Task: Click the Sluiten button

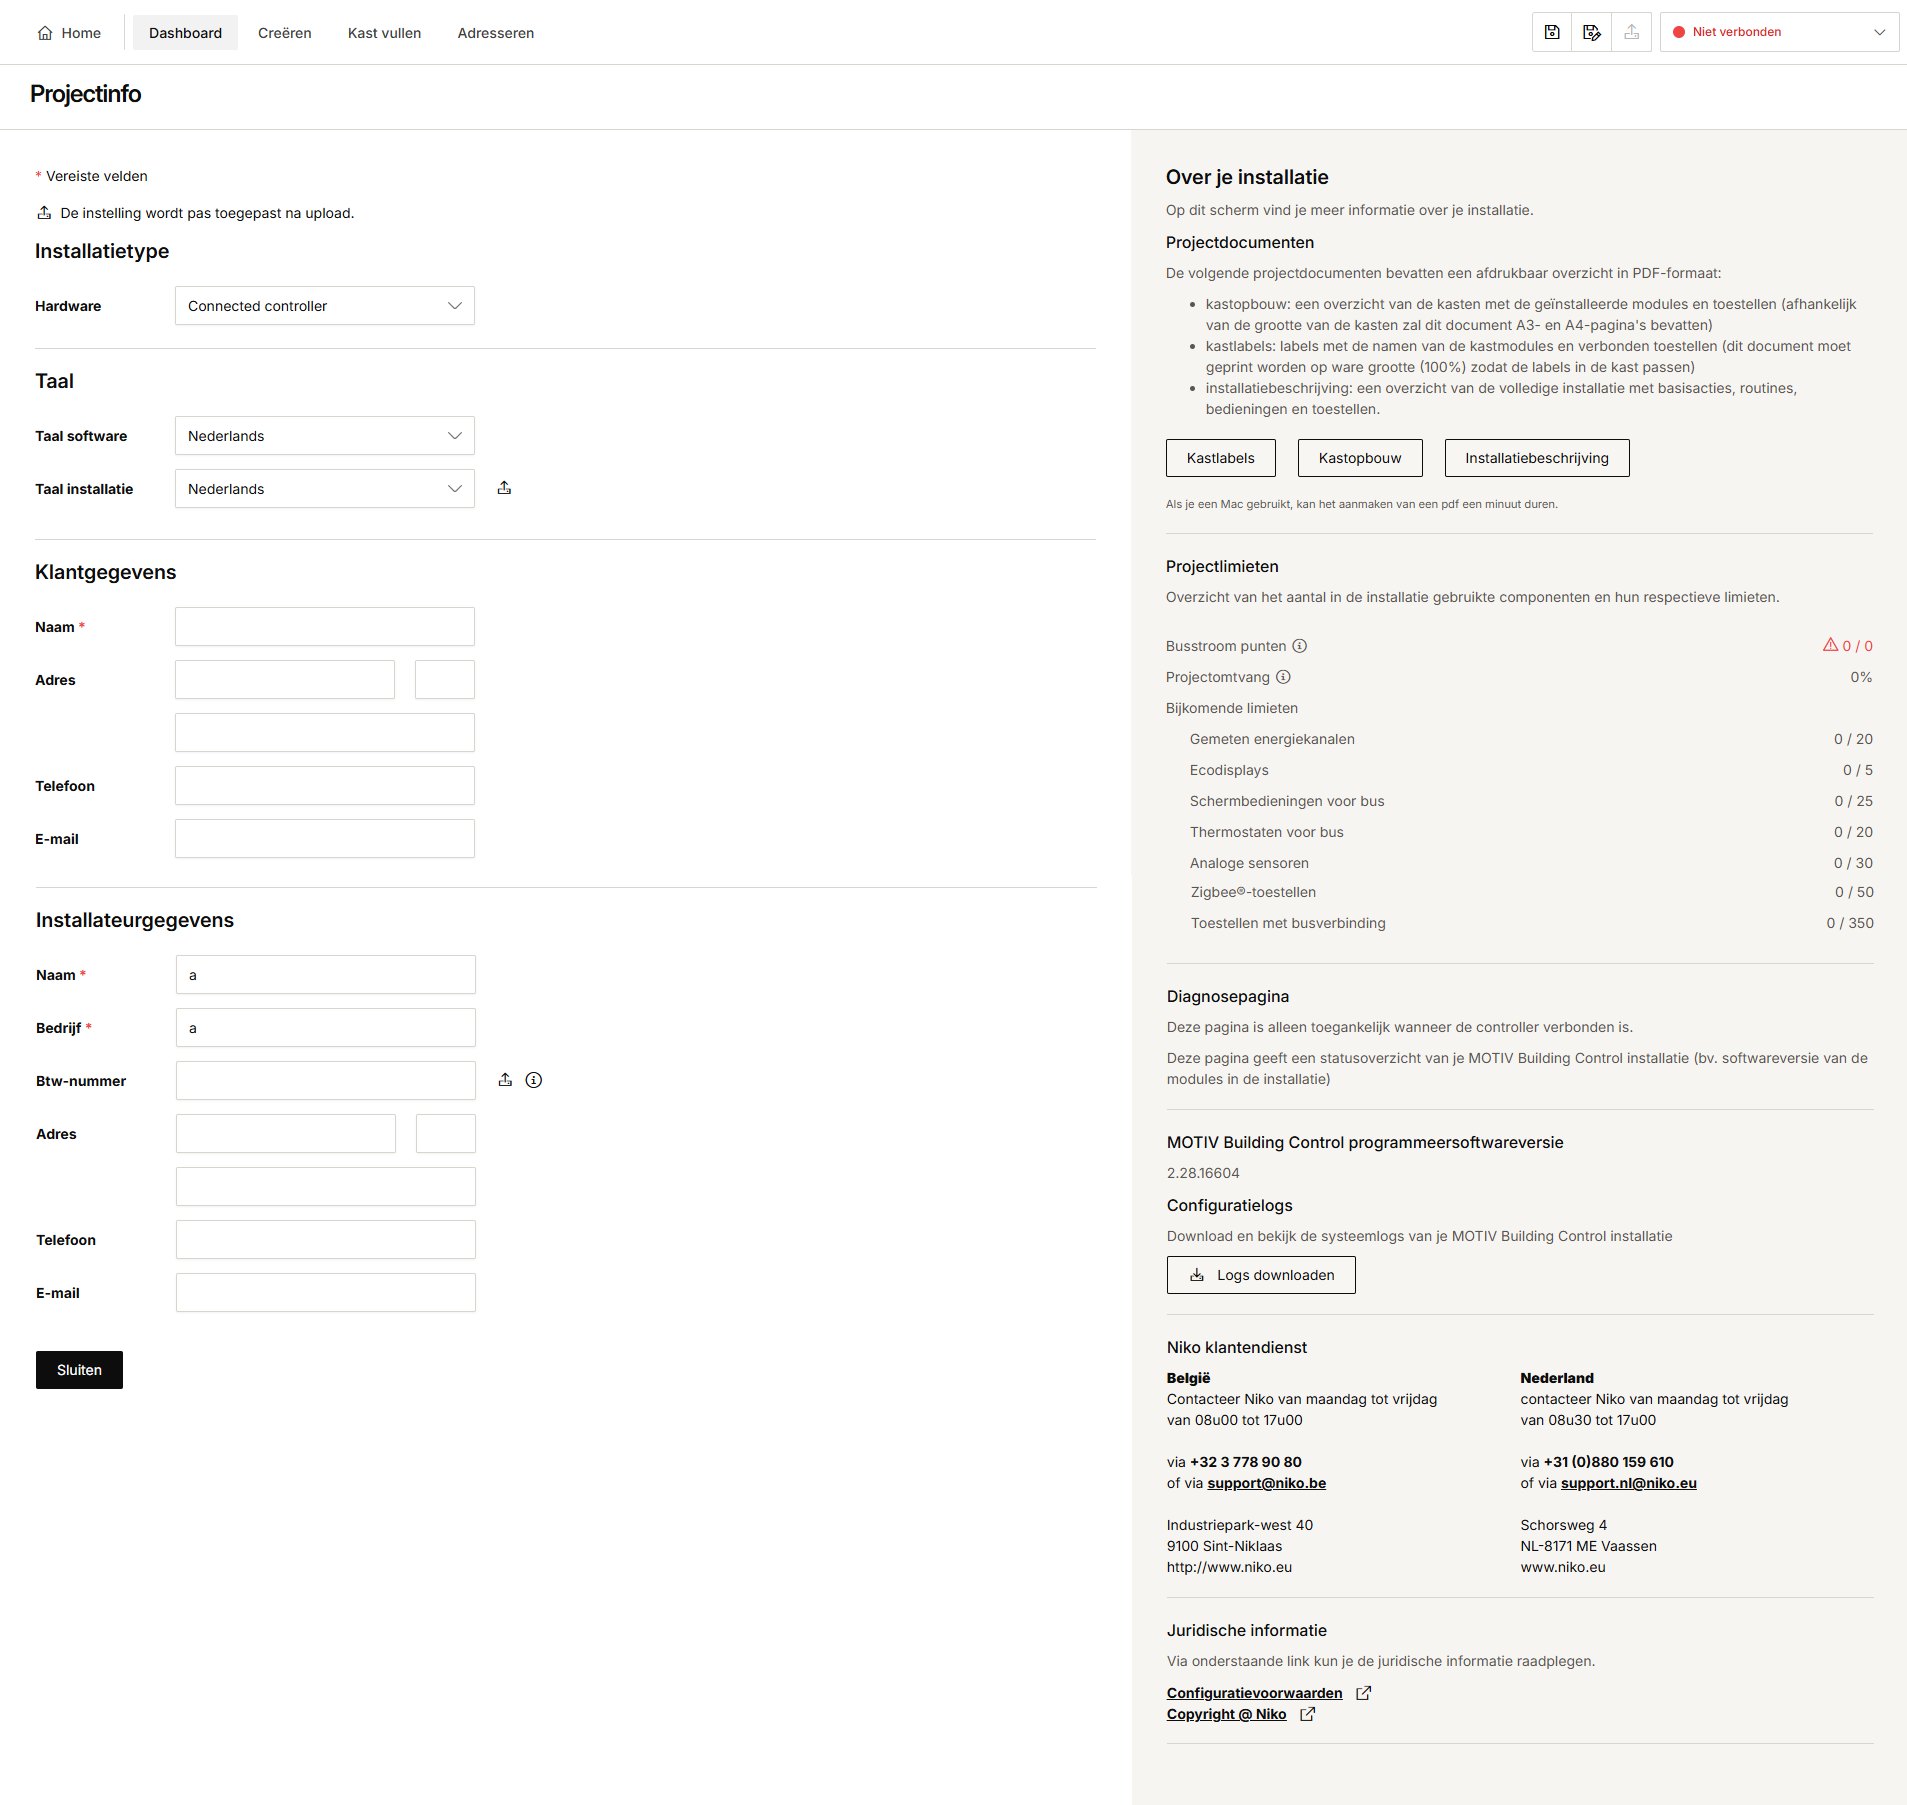Action: click(x=79, y=1370)
